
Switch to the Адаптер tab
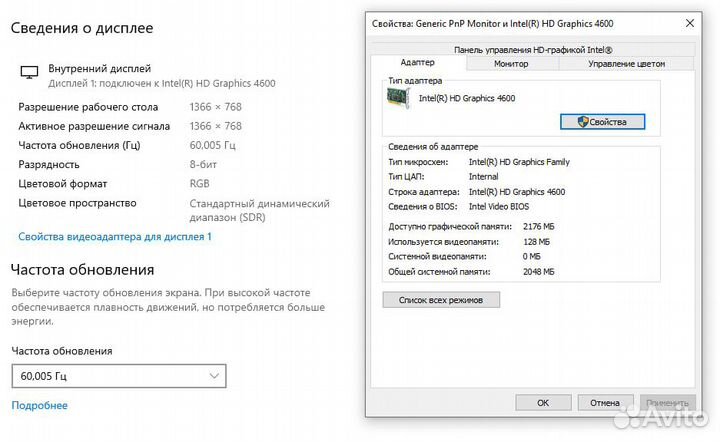click(x=417, y=62)
